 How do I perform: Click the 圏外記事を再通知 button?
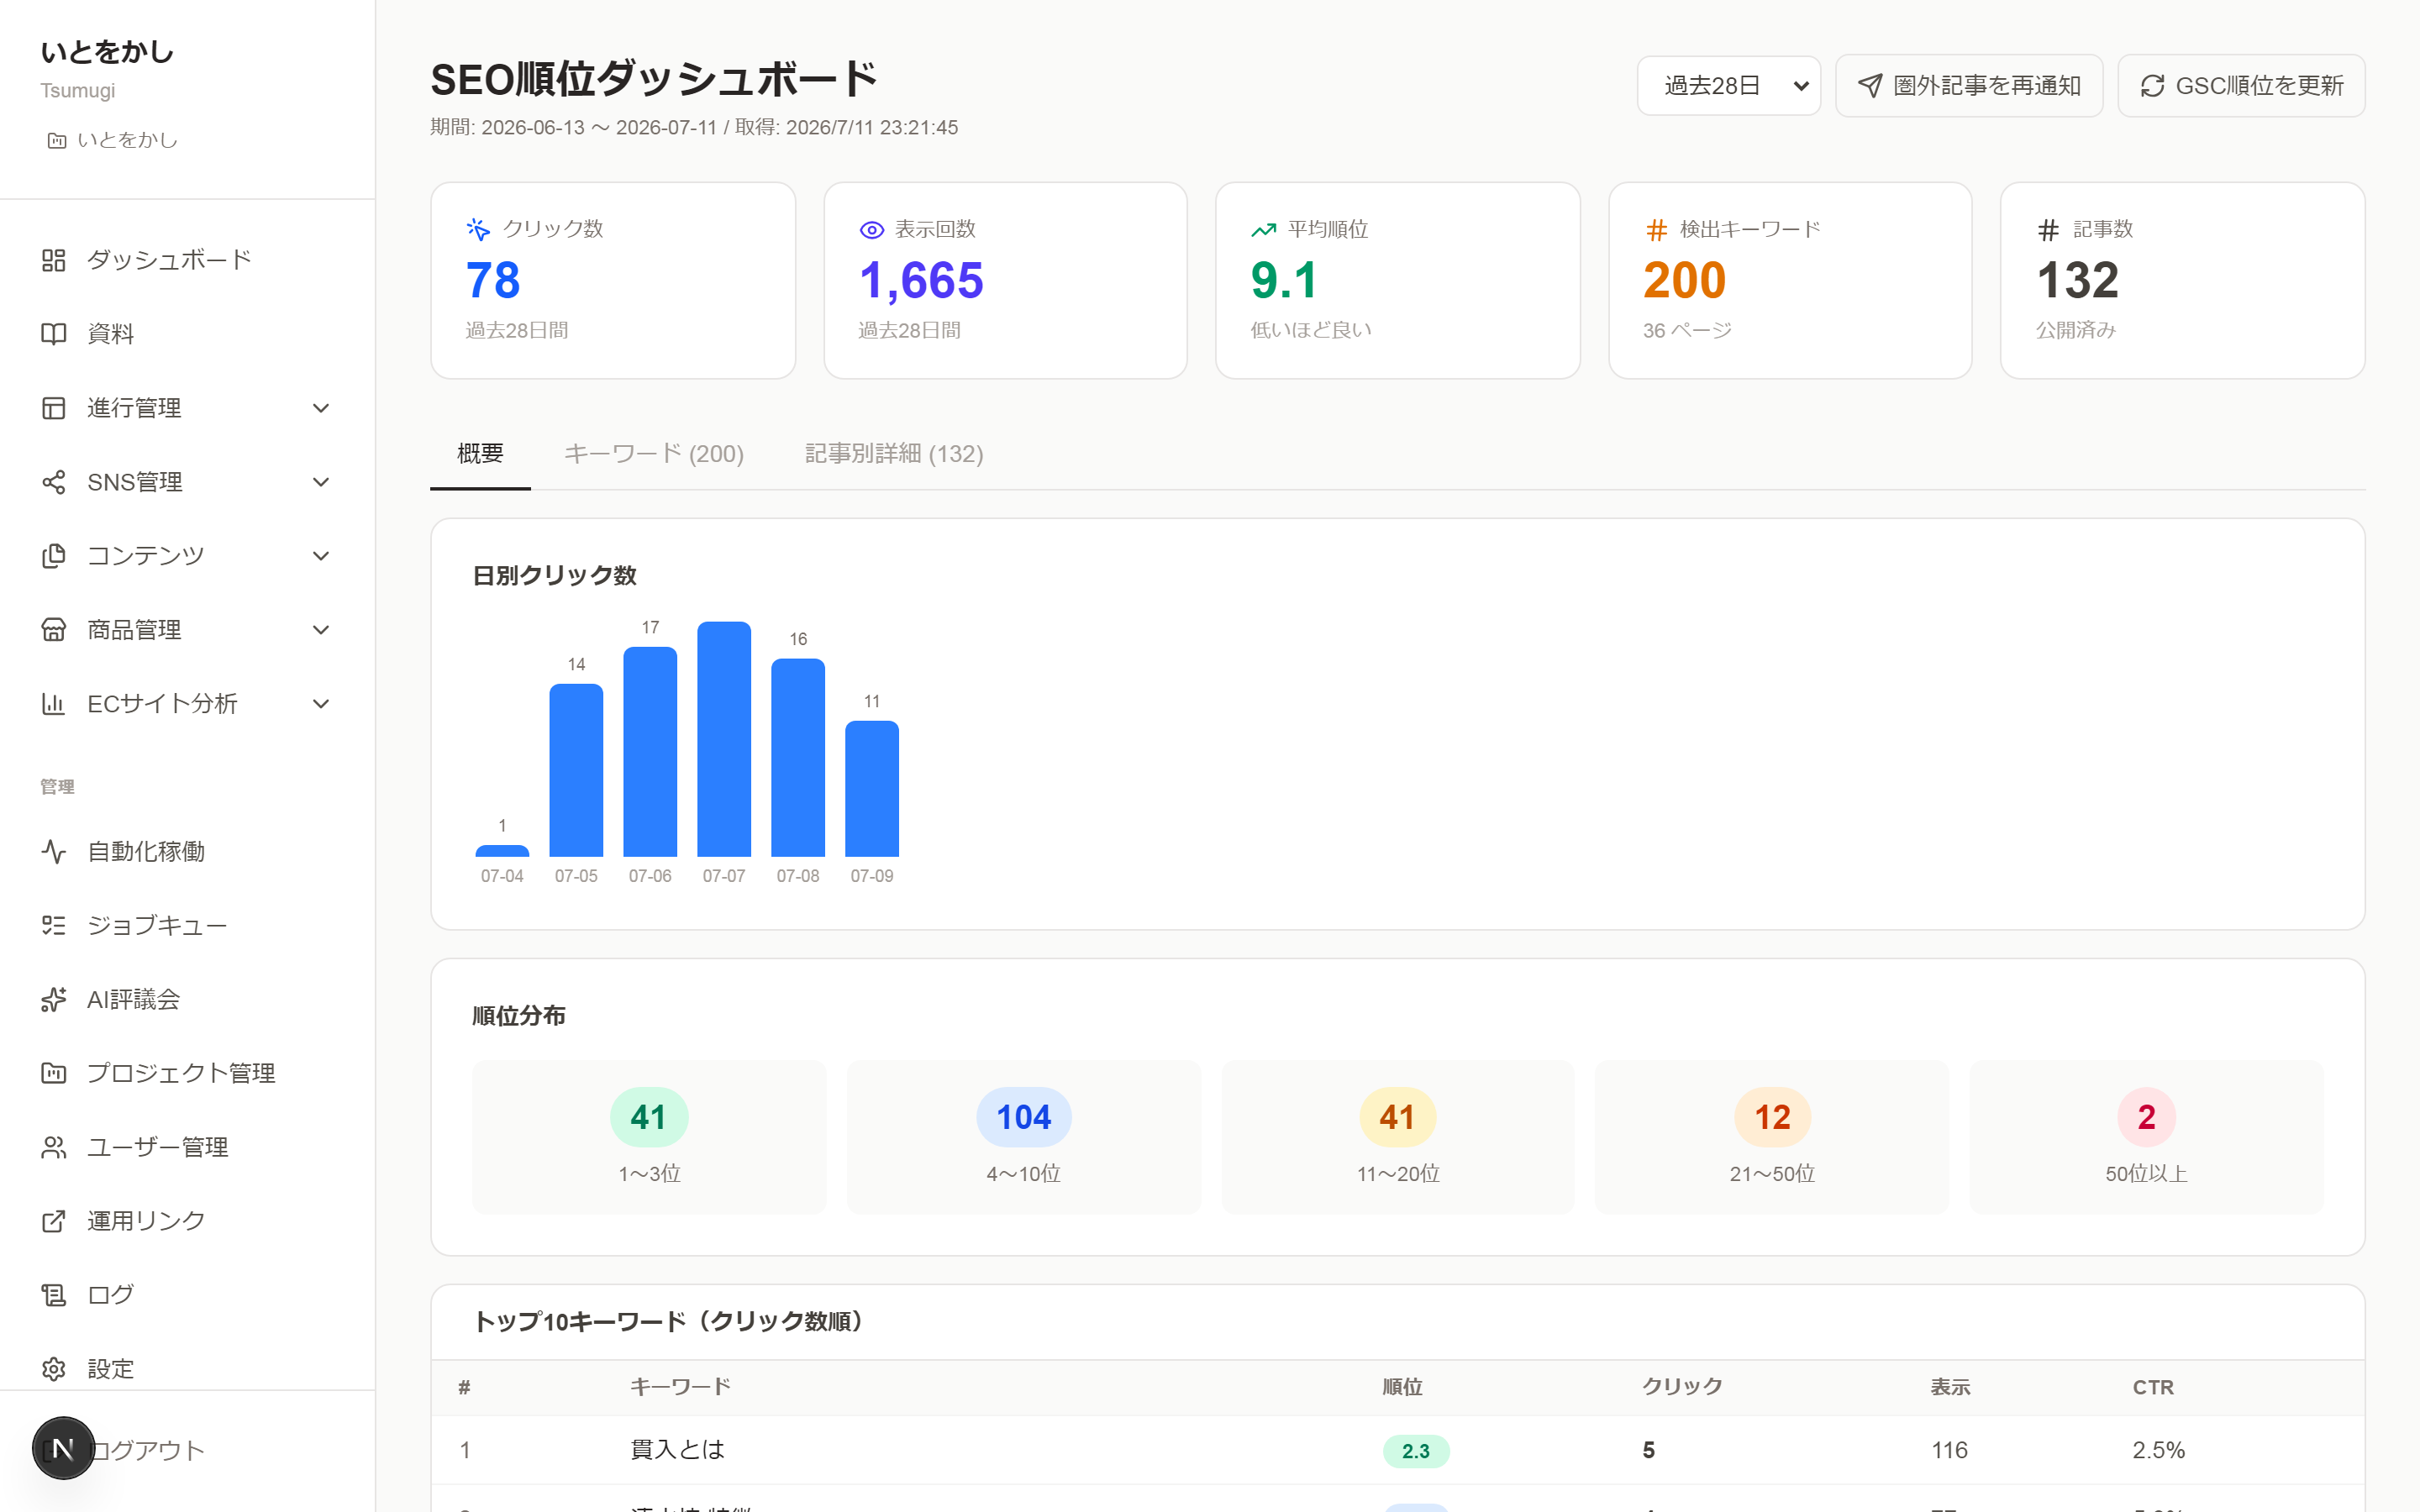1969,86
